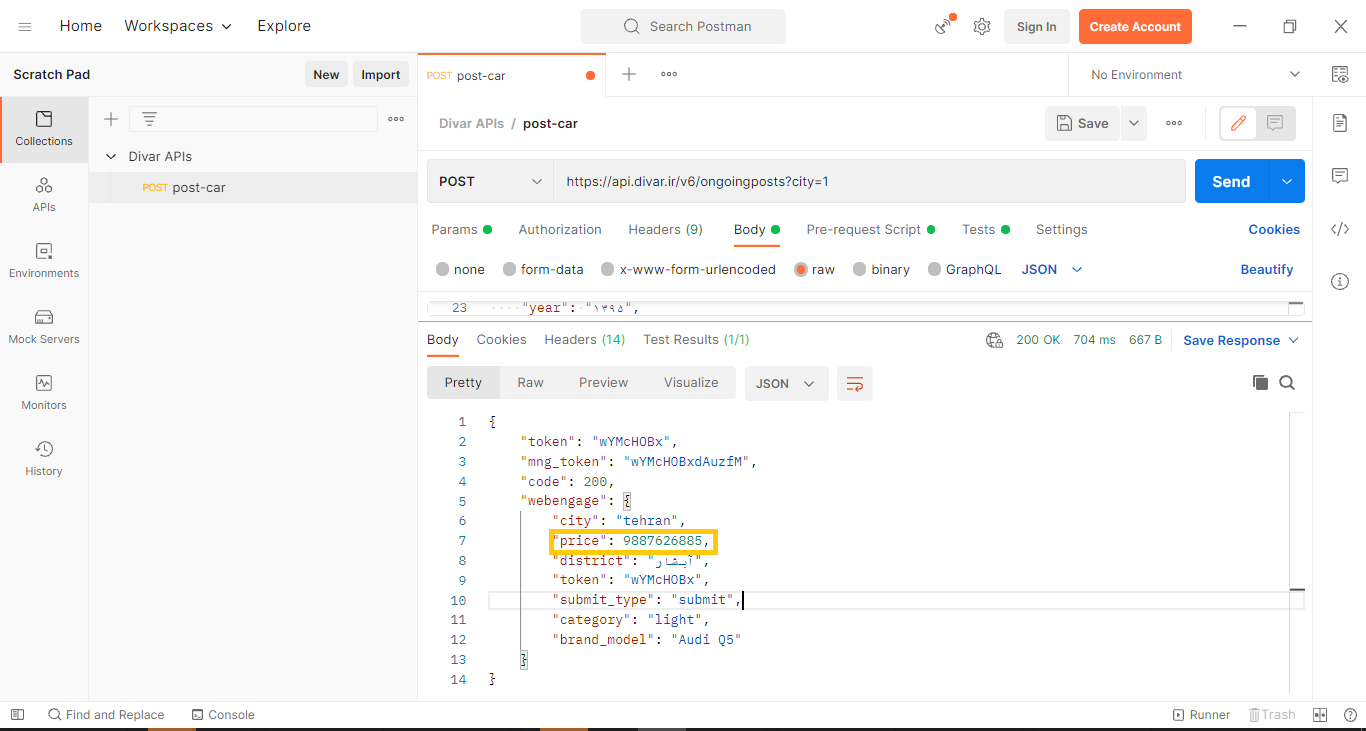The width and height of the screenshot is (1366, 731).
Task: Open Monitors in sidebar
Action: click(44, 393)
